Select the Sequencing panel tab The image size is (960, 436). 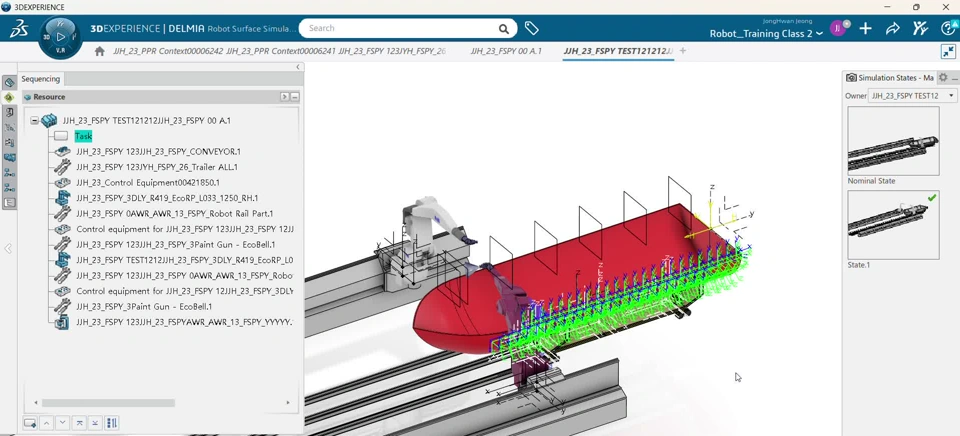[40, 78]
